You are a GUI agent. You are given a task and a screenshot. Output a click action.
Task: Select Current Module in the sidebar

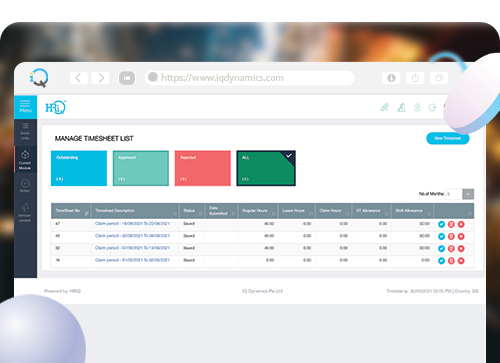pos(25,159)
